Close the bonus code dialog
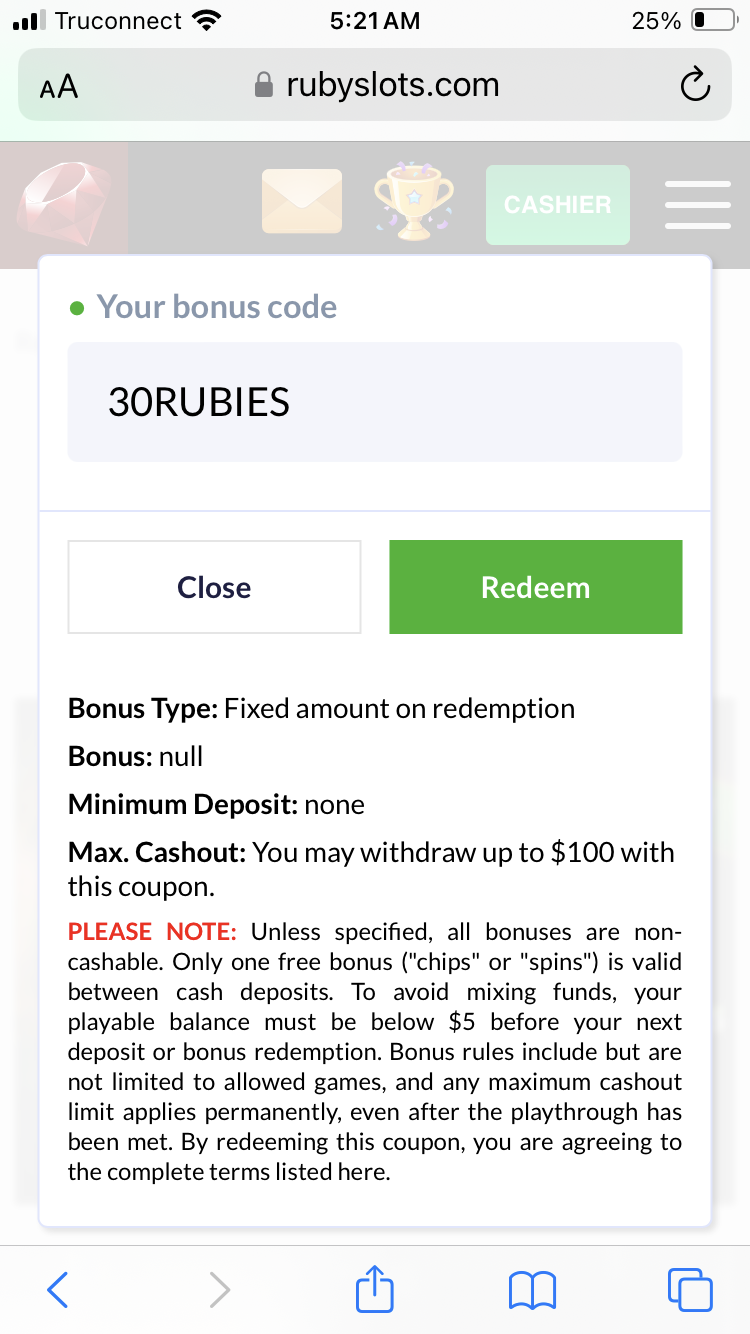Screen dimensions: 750x1334 click(214, 587)
